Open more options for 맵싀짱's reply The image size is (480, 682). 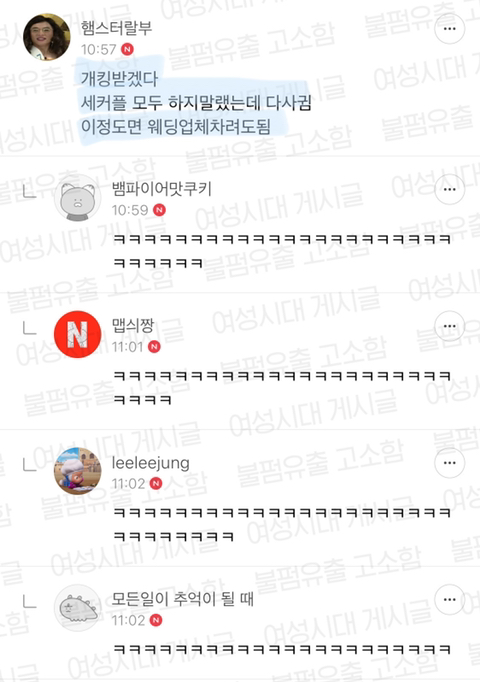pyautogui.click(x=450, y=326)
